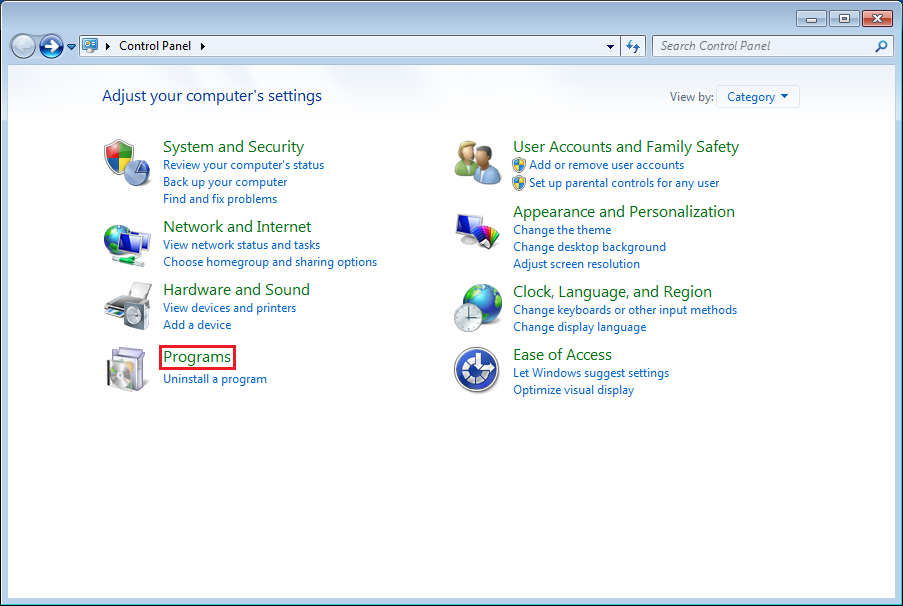
Task: Click Change display language link
Action: pyautogui.click(x=579, y=327)
